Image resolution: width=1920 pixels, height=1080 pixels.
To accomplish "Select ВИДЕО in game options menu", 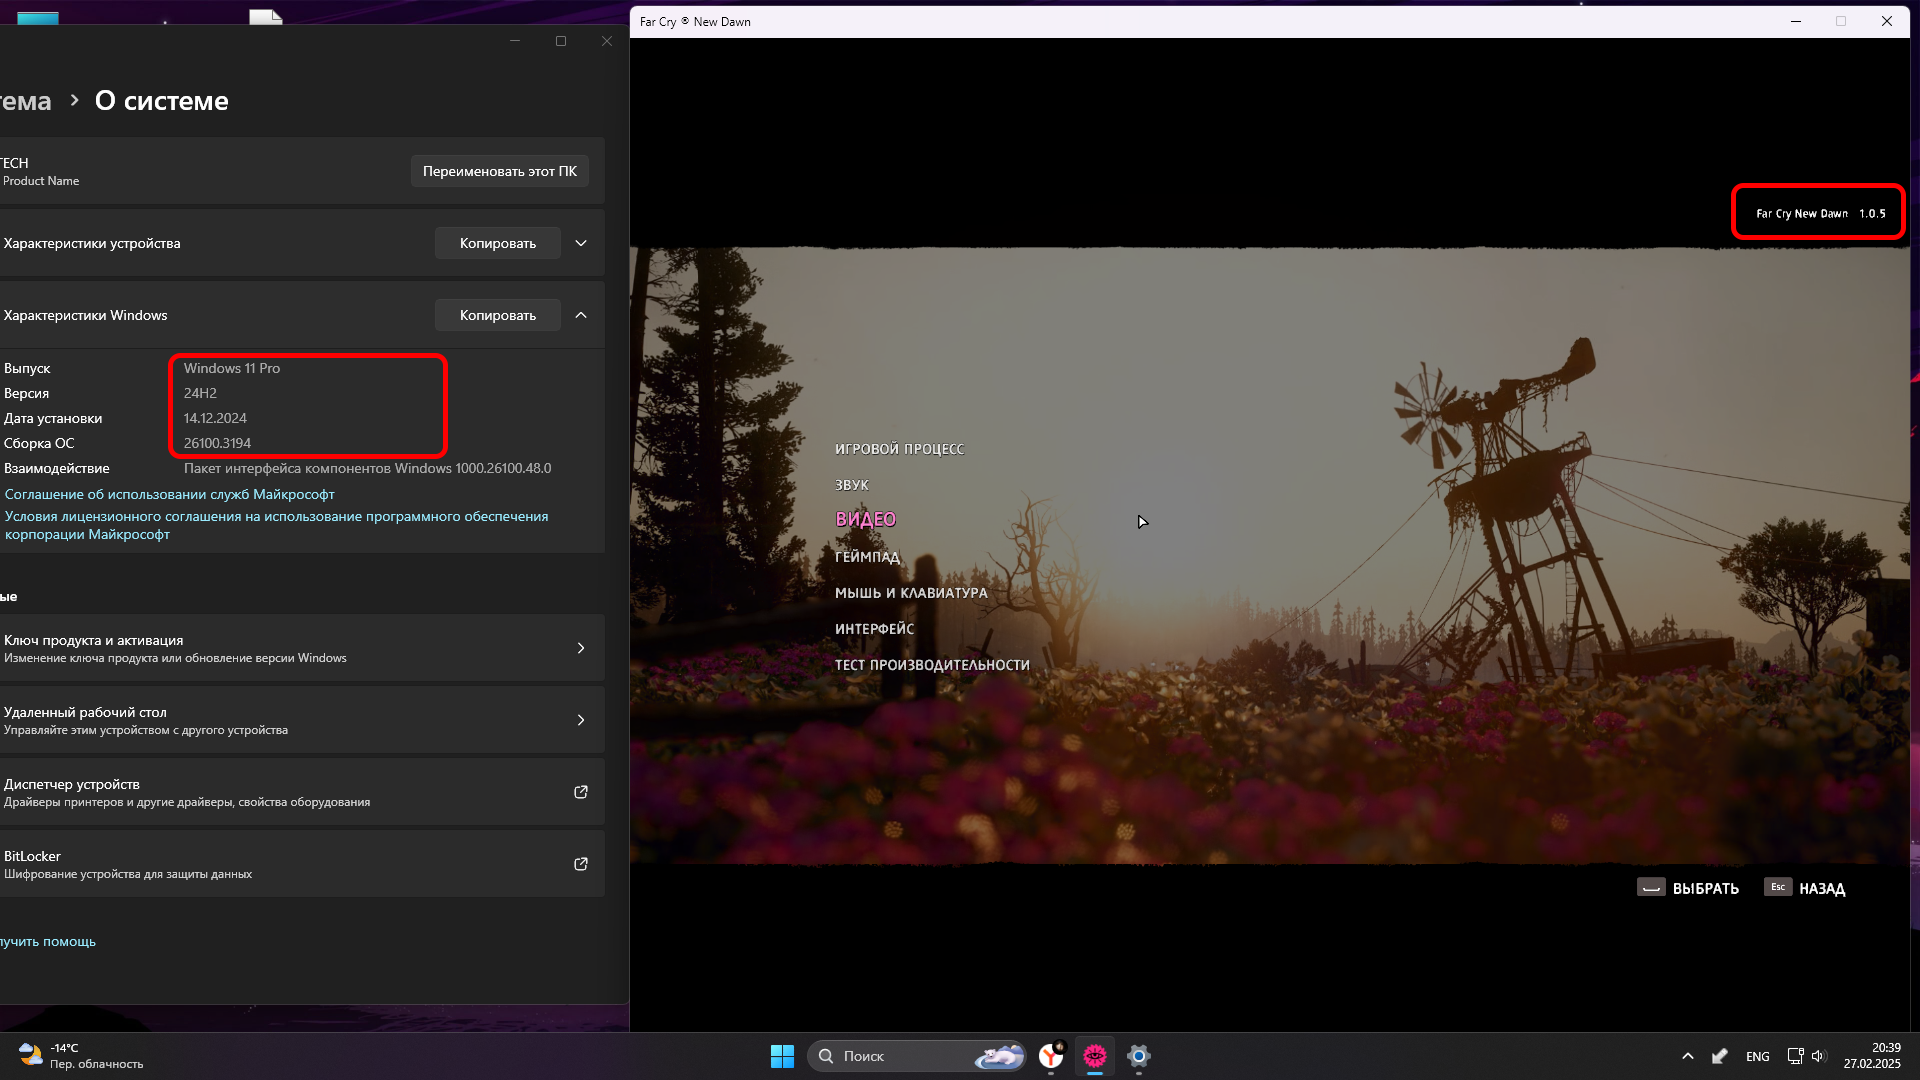I will [866, 520].
